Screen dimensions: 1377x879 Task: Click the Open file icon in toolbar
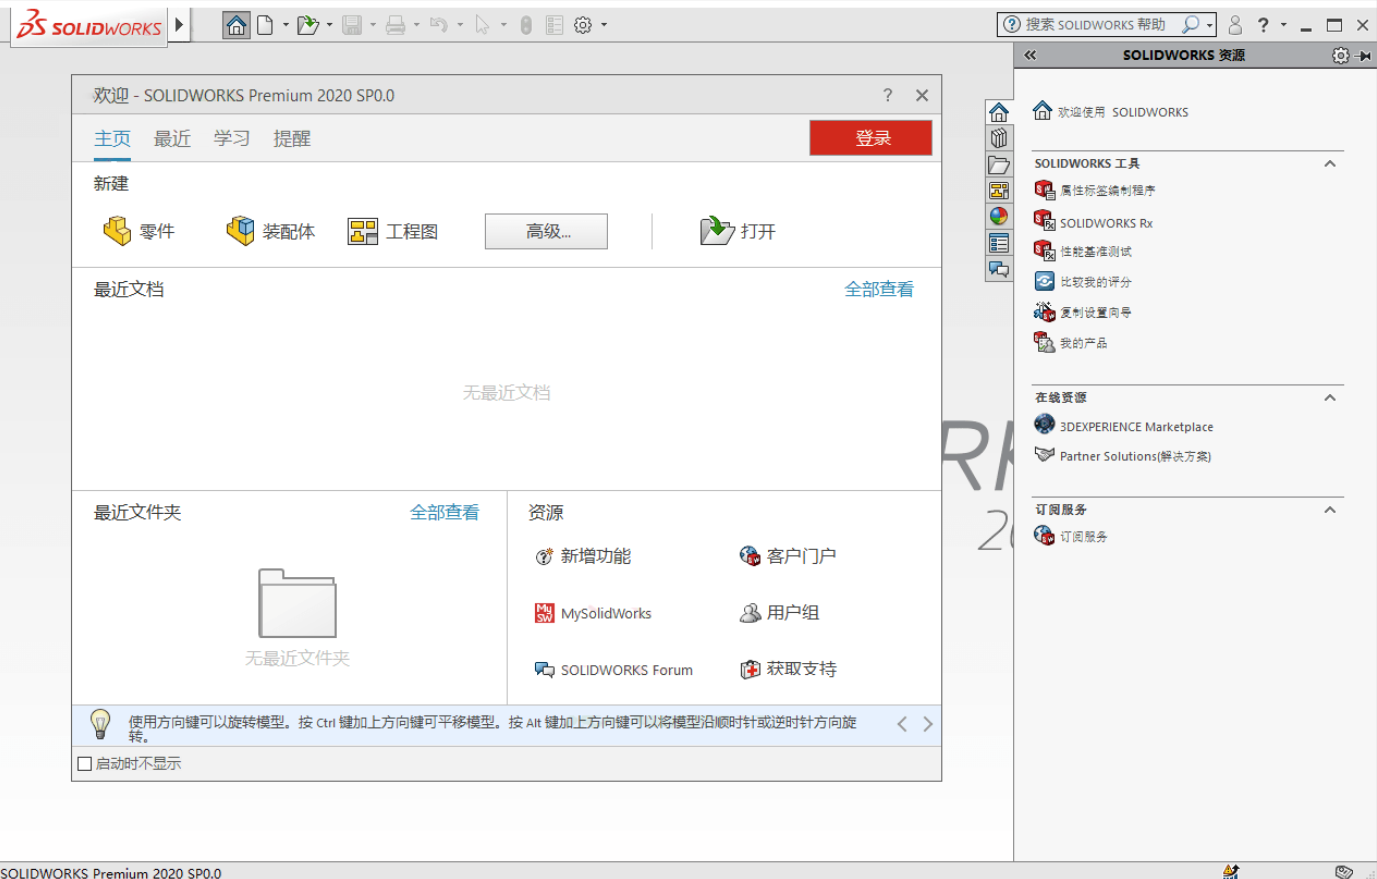[x=307, y=25]
